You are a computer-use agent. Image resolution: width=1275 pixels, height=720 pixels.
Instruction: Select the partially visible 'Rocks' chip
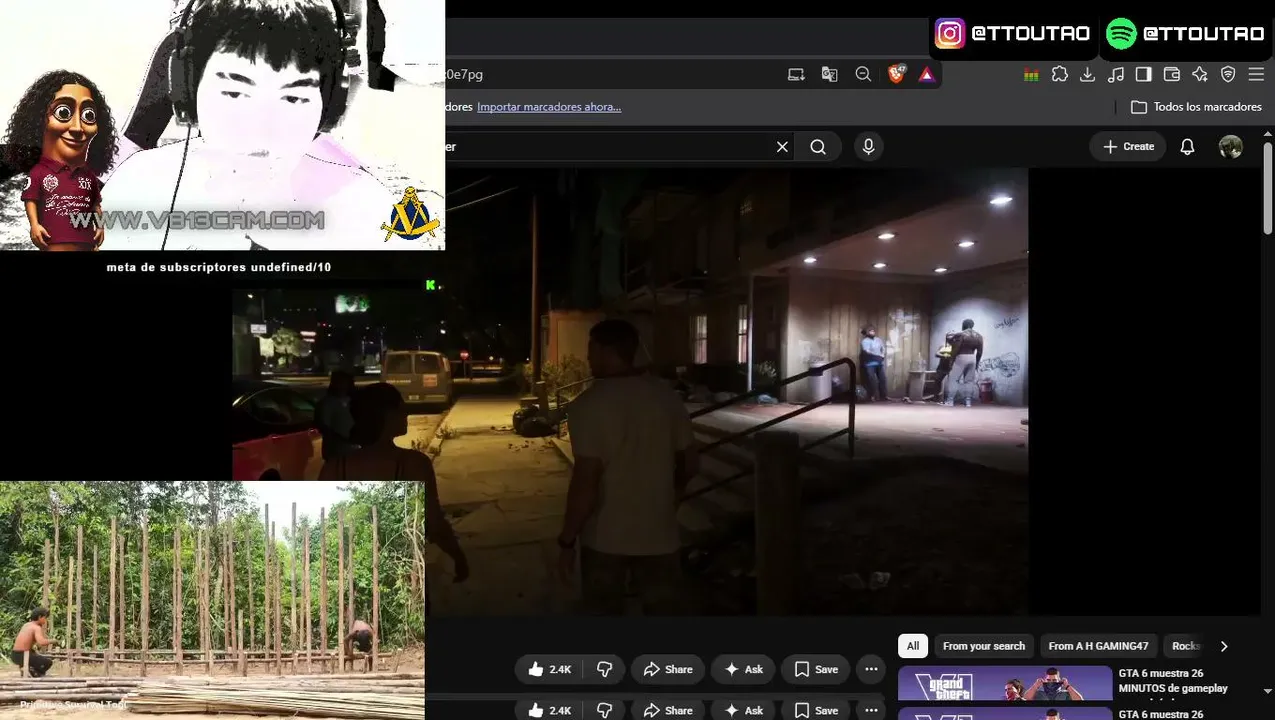click(1185, 646)
